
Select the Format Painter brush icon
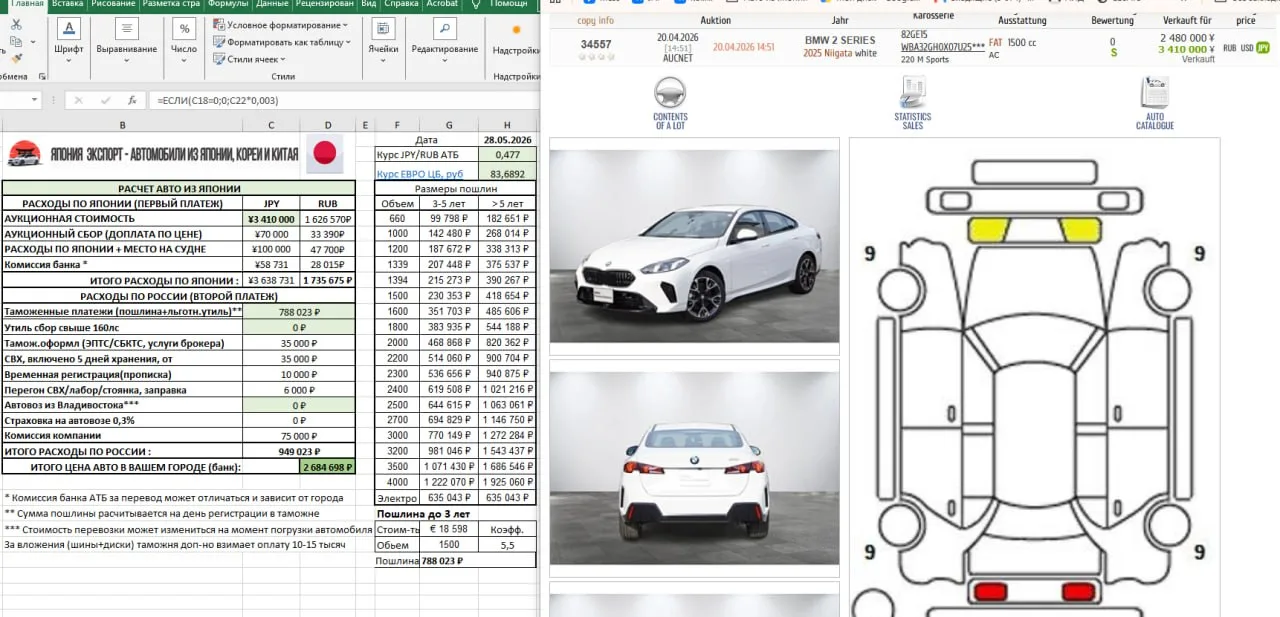pos(16,61)
